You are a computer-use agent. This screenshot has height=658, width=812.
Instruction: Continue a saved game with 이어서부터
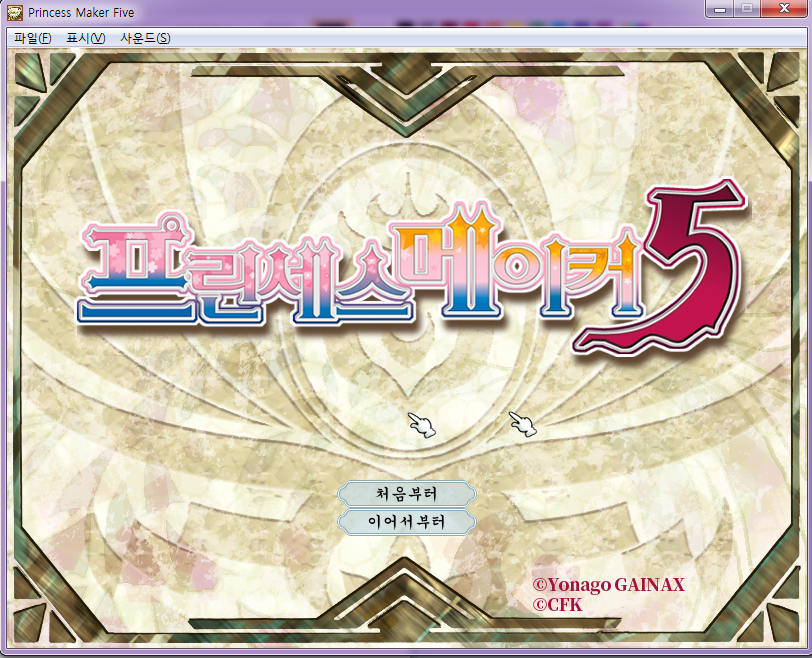(x=407, y=522)
